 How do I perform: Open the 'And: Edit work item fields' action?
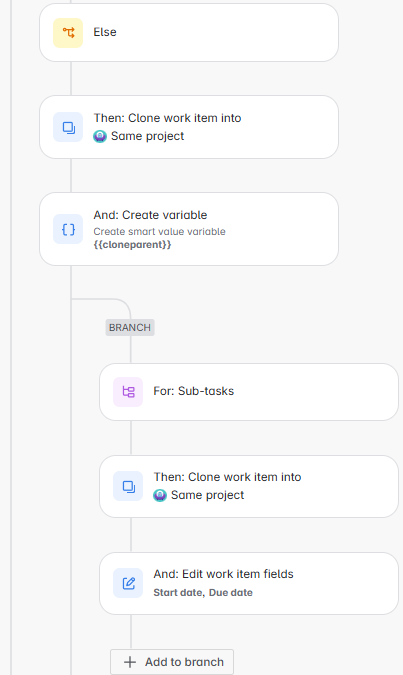249,583
